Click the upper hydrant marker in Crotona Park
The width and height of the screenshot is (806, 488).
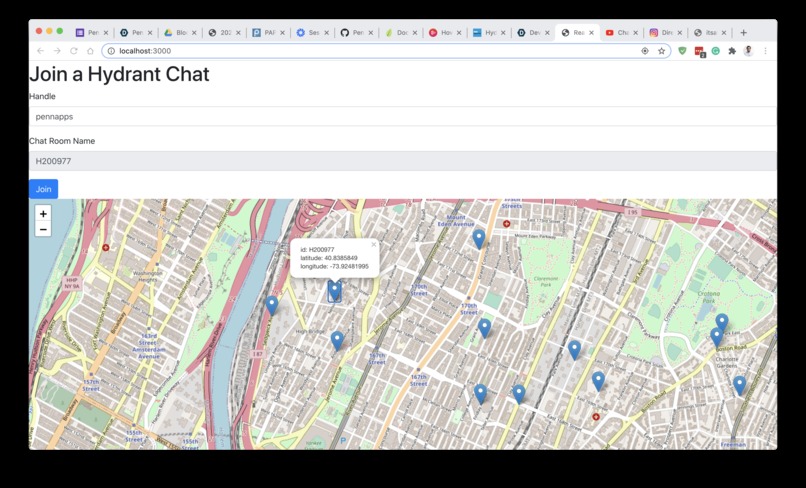pos(722,323)
